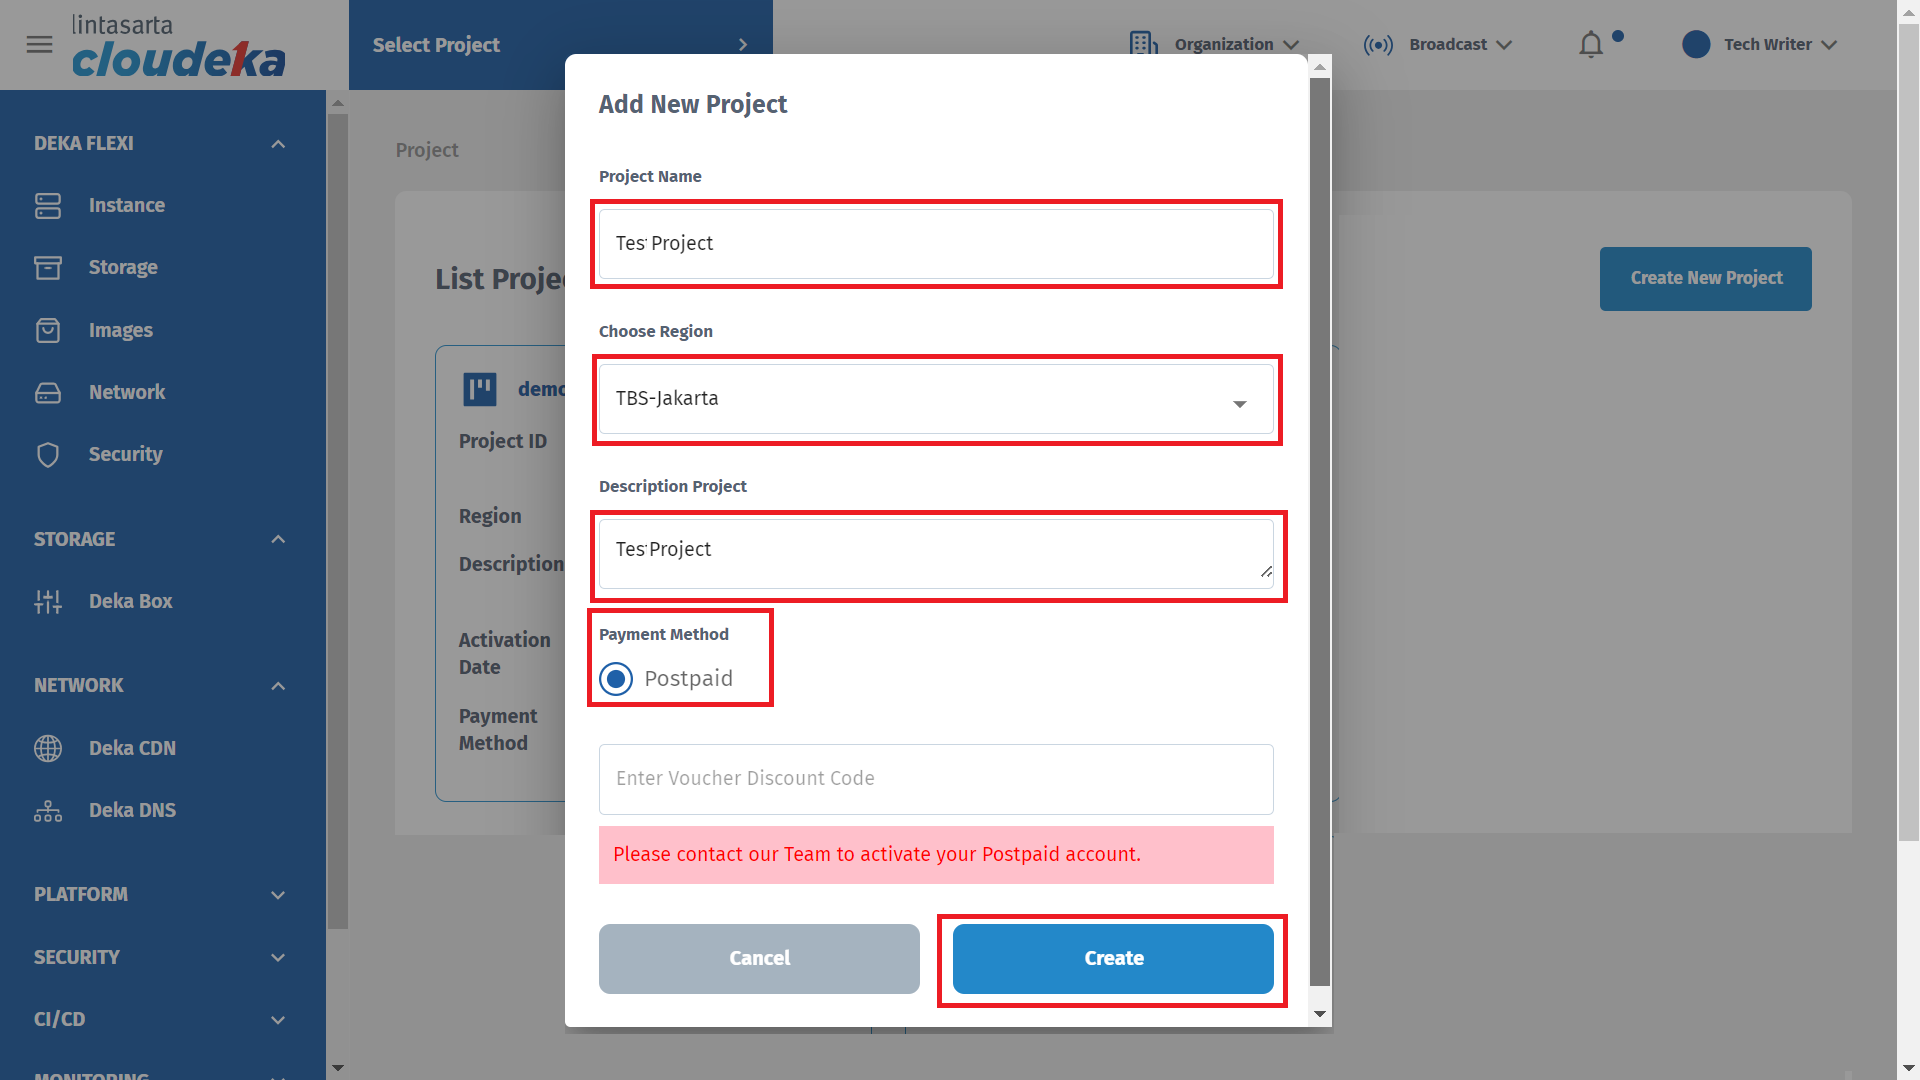Image resolution: width=1920 pixels, height=1080 pixels.
Task: Click the Images bag icon
Action: click(x=48, y=330)
